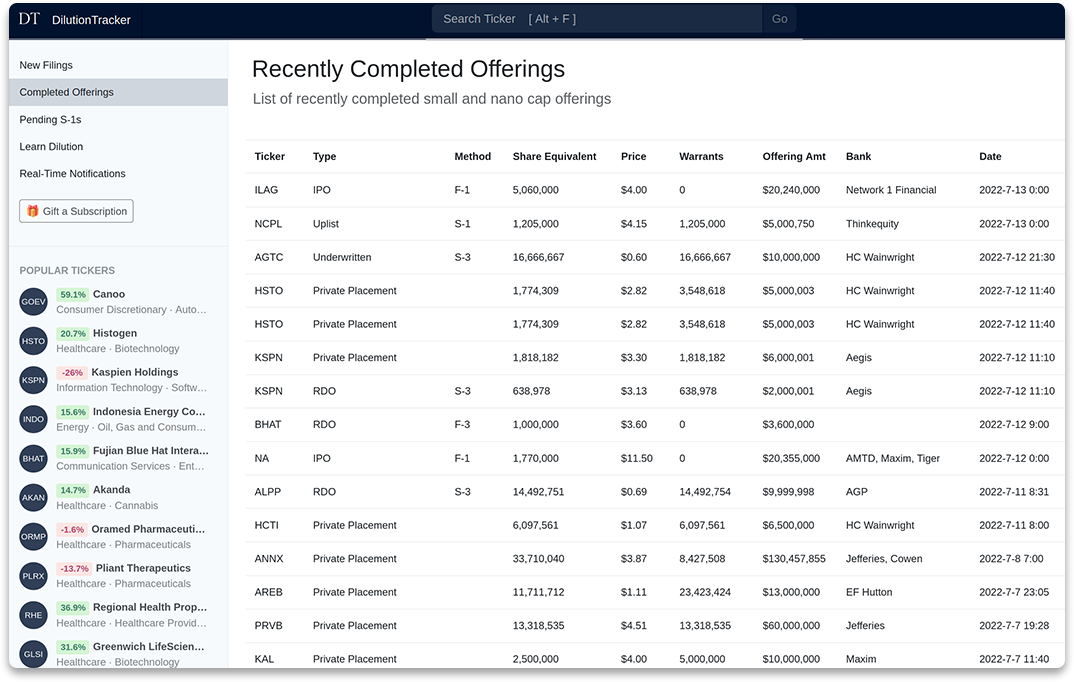Click the Gift a Subscription button
Viewport: 1074px width, 682px height.
pyautogui.click(x=76, y=211)
